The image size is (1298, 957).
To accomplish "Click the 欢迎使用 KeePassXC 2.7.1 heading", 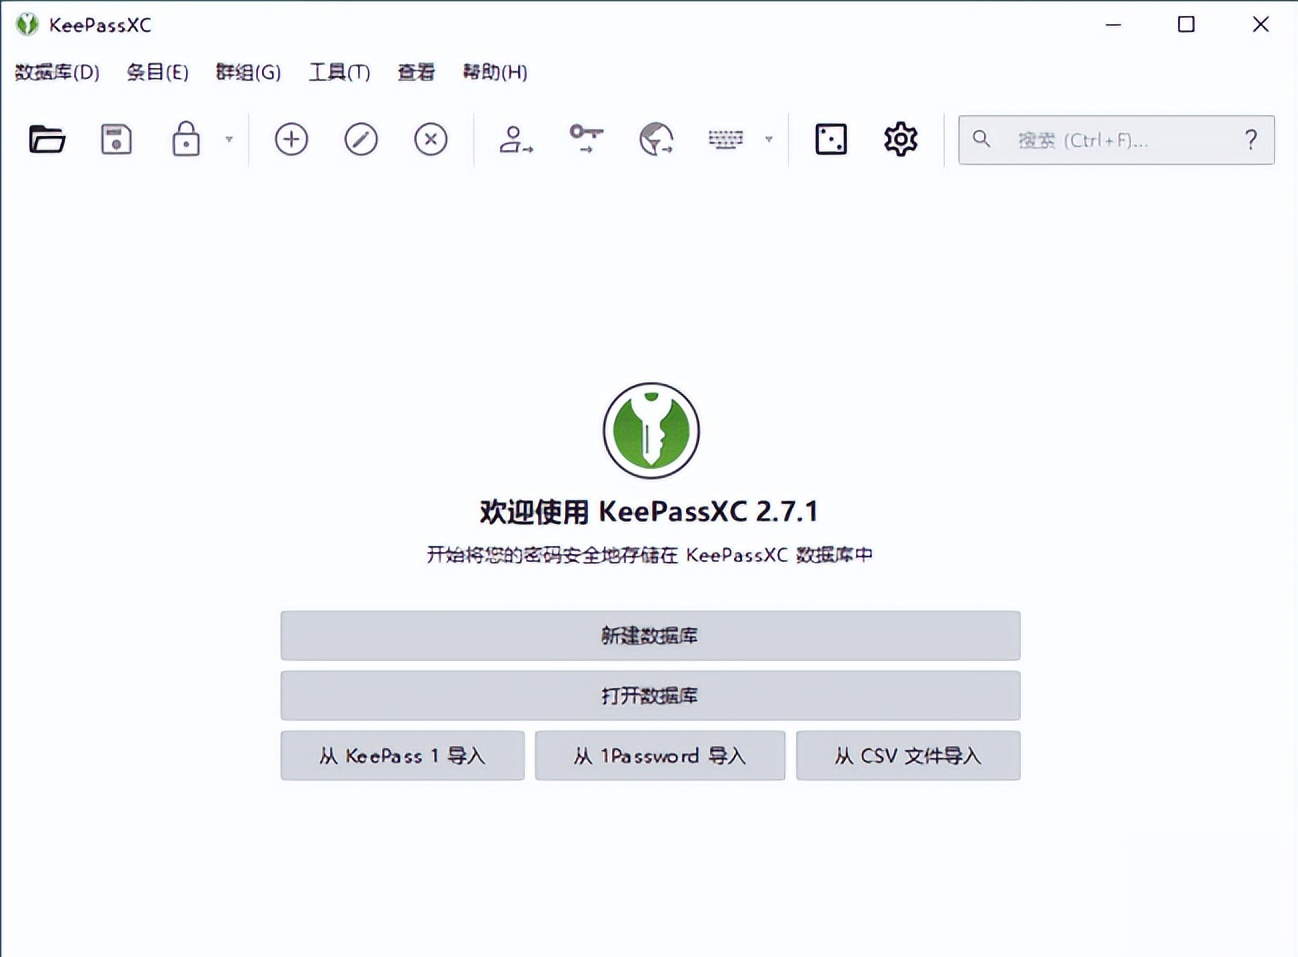I will coord(650,512).
